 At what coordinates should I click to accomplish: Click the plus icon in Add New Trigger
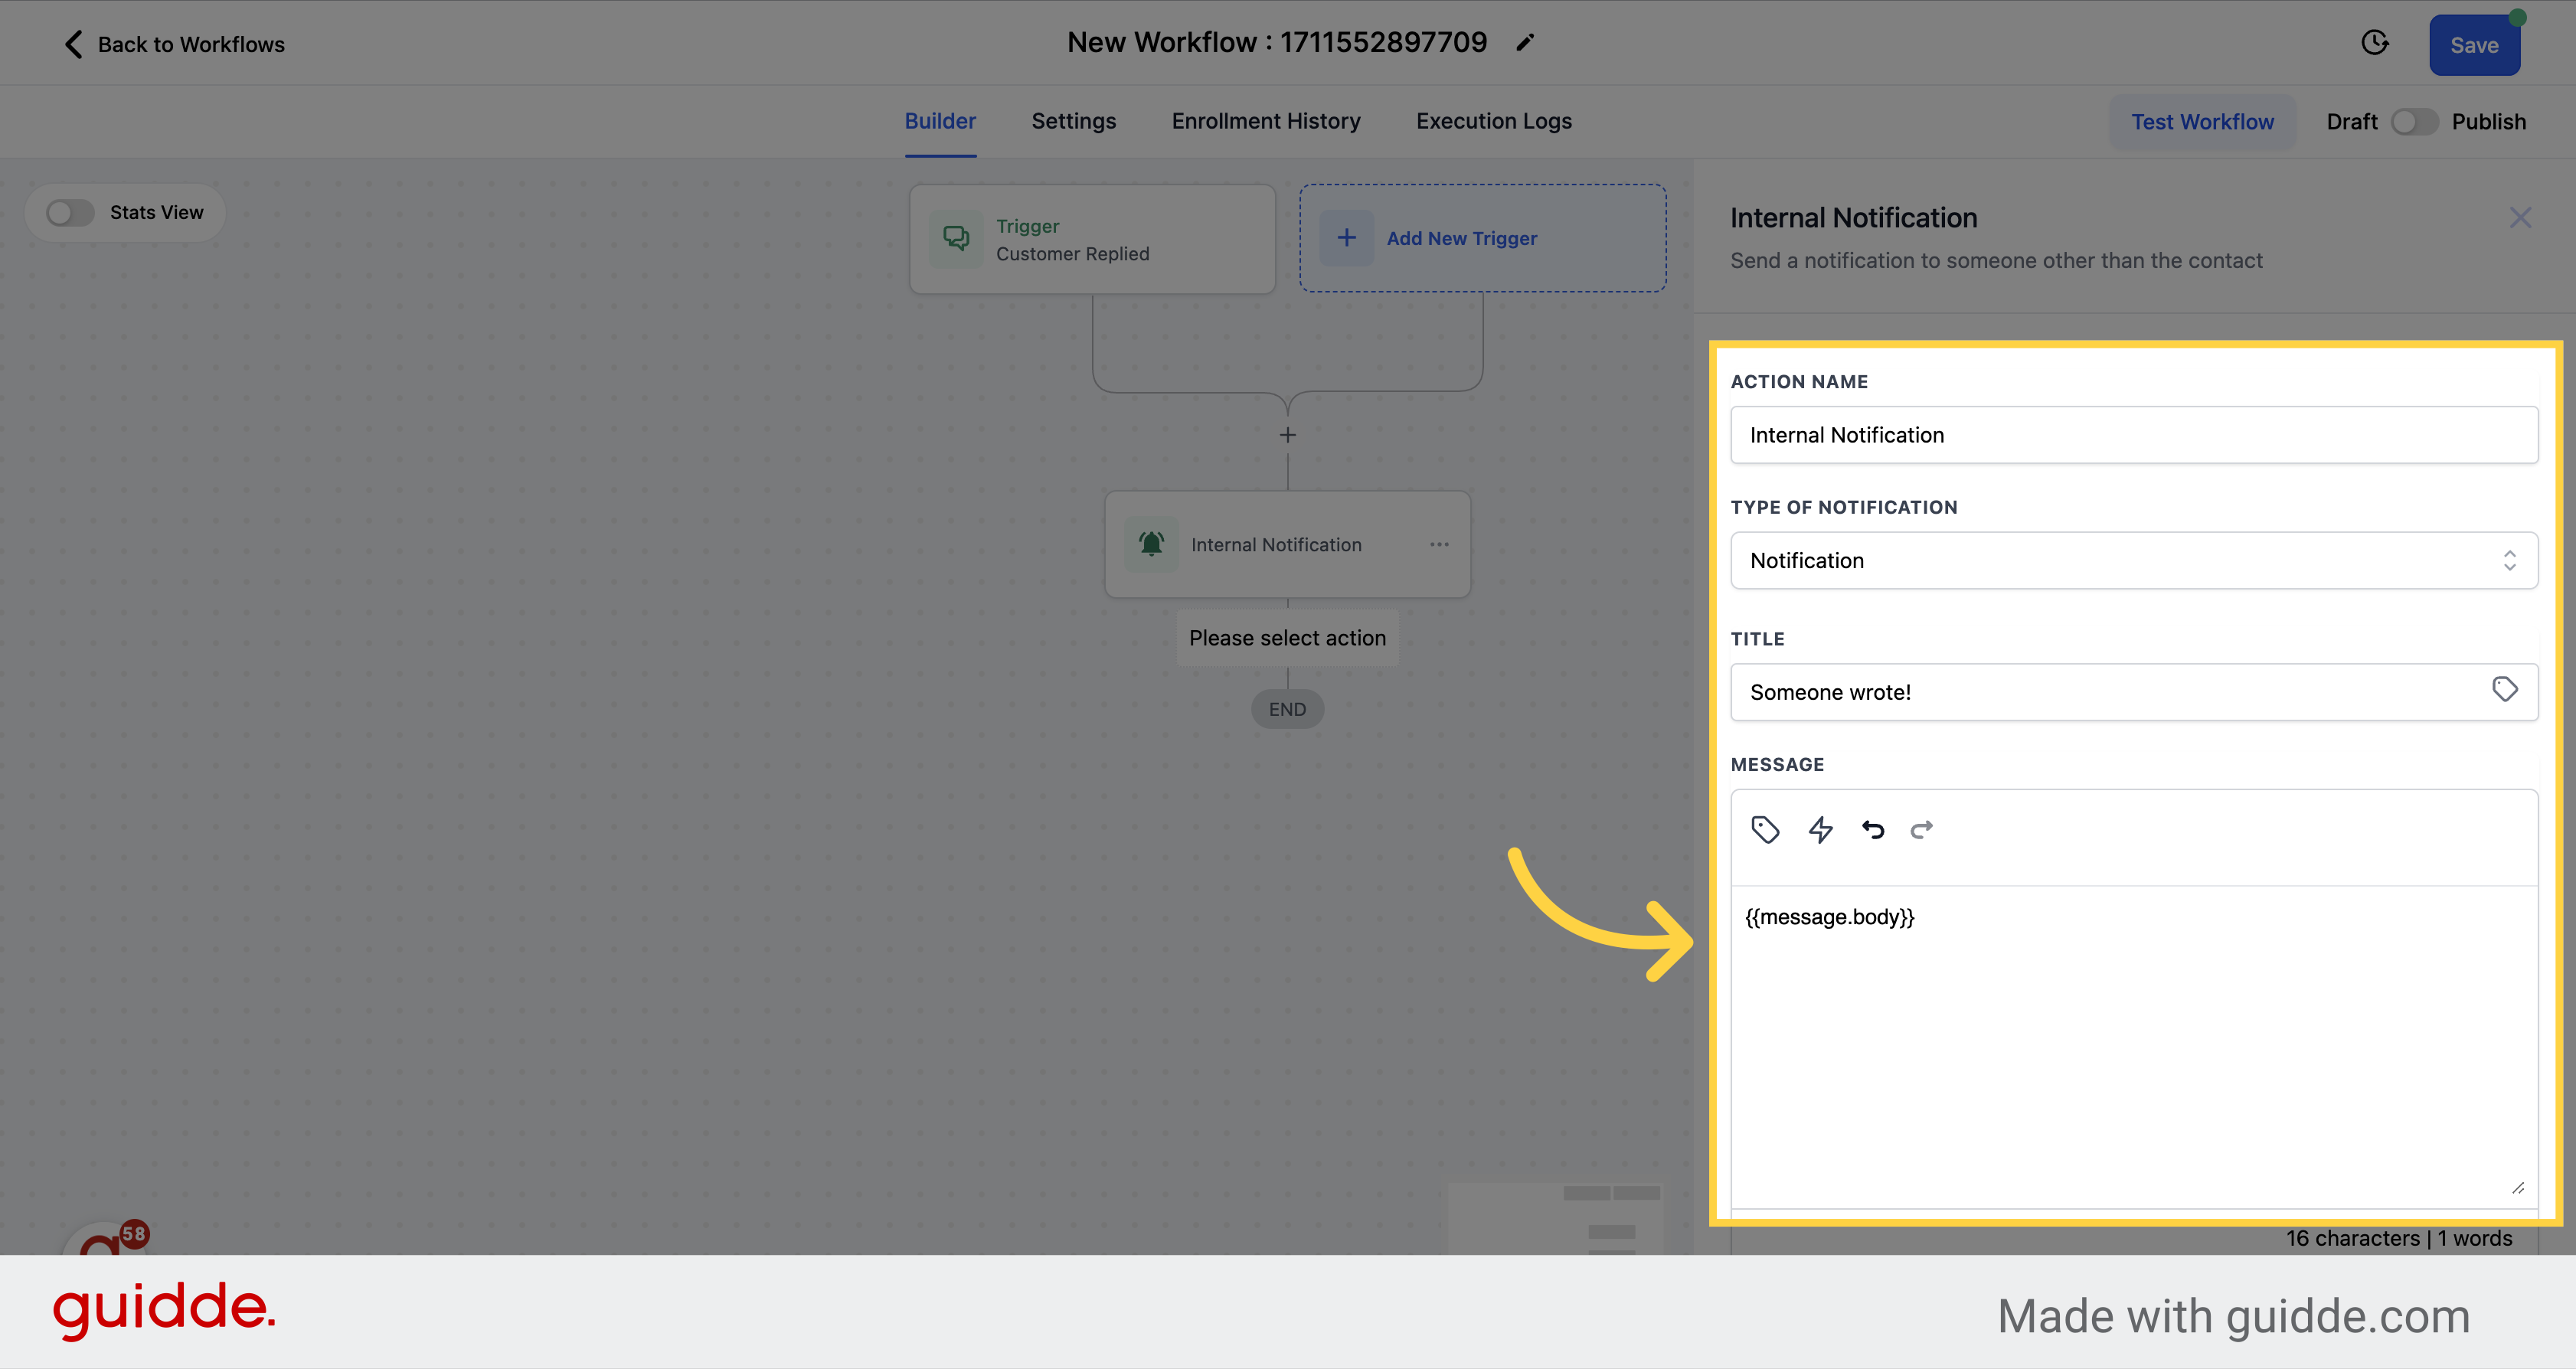tap(1346, 238)
